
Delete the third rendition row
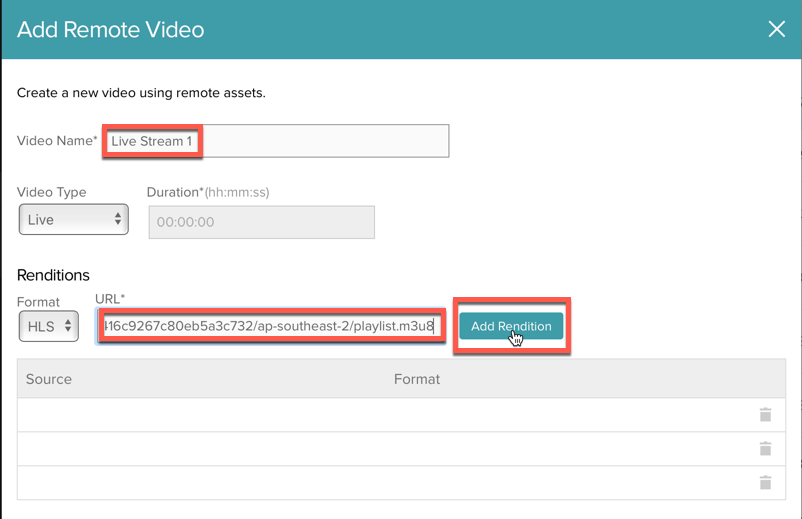[x=765, y=482]
